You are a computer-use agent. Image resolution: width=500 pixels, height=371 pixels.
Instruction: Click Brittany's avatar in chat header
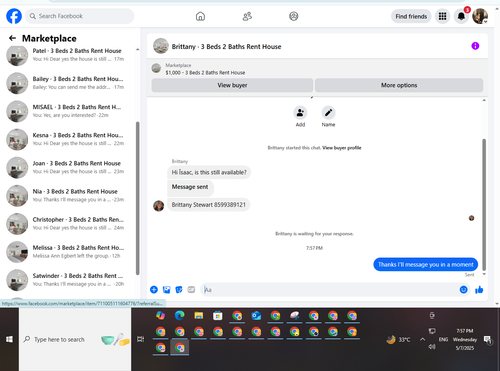[161, 46]
